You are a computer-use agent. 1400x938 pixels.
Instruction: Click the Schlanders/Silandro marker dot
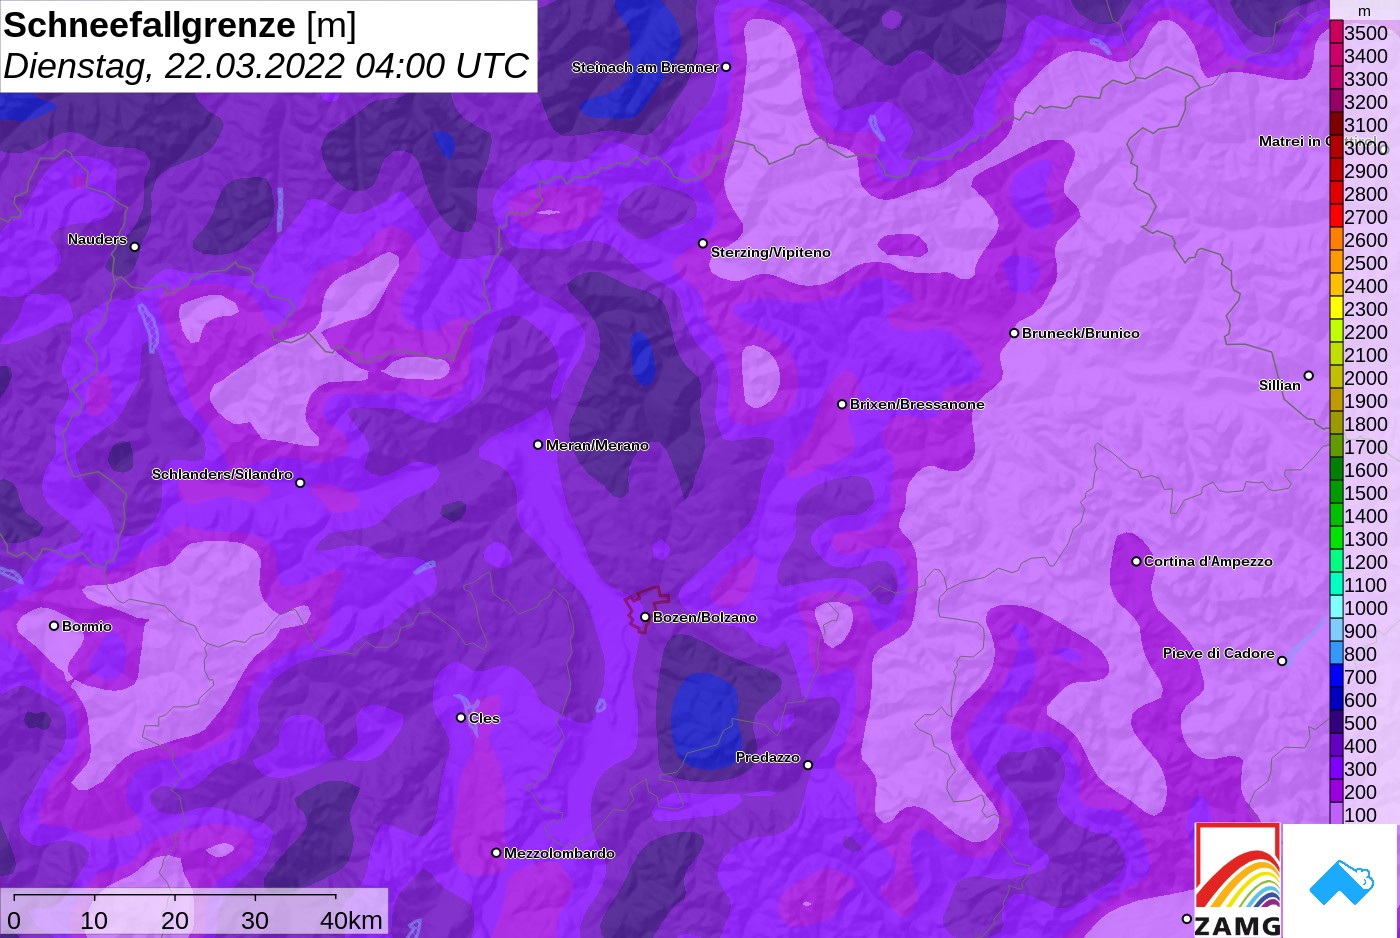click(x=300, y=483)
